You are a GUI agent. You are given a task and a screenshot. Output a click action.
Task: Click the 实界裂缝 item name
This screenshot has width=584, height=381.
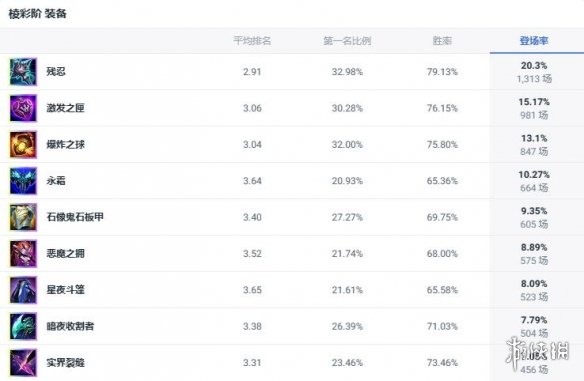click(66, 362)
